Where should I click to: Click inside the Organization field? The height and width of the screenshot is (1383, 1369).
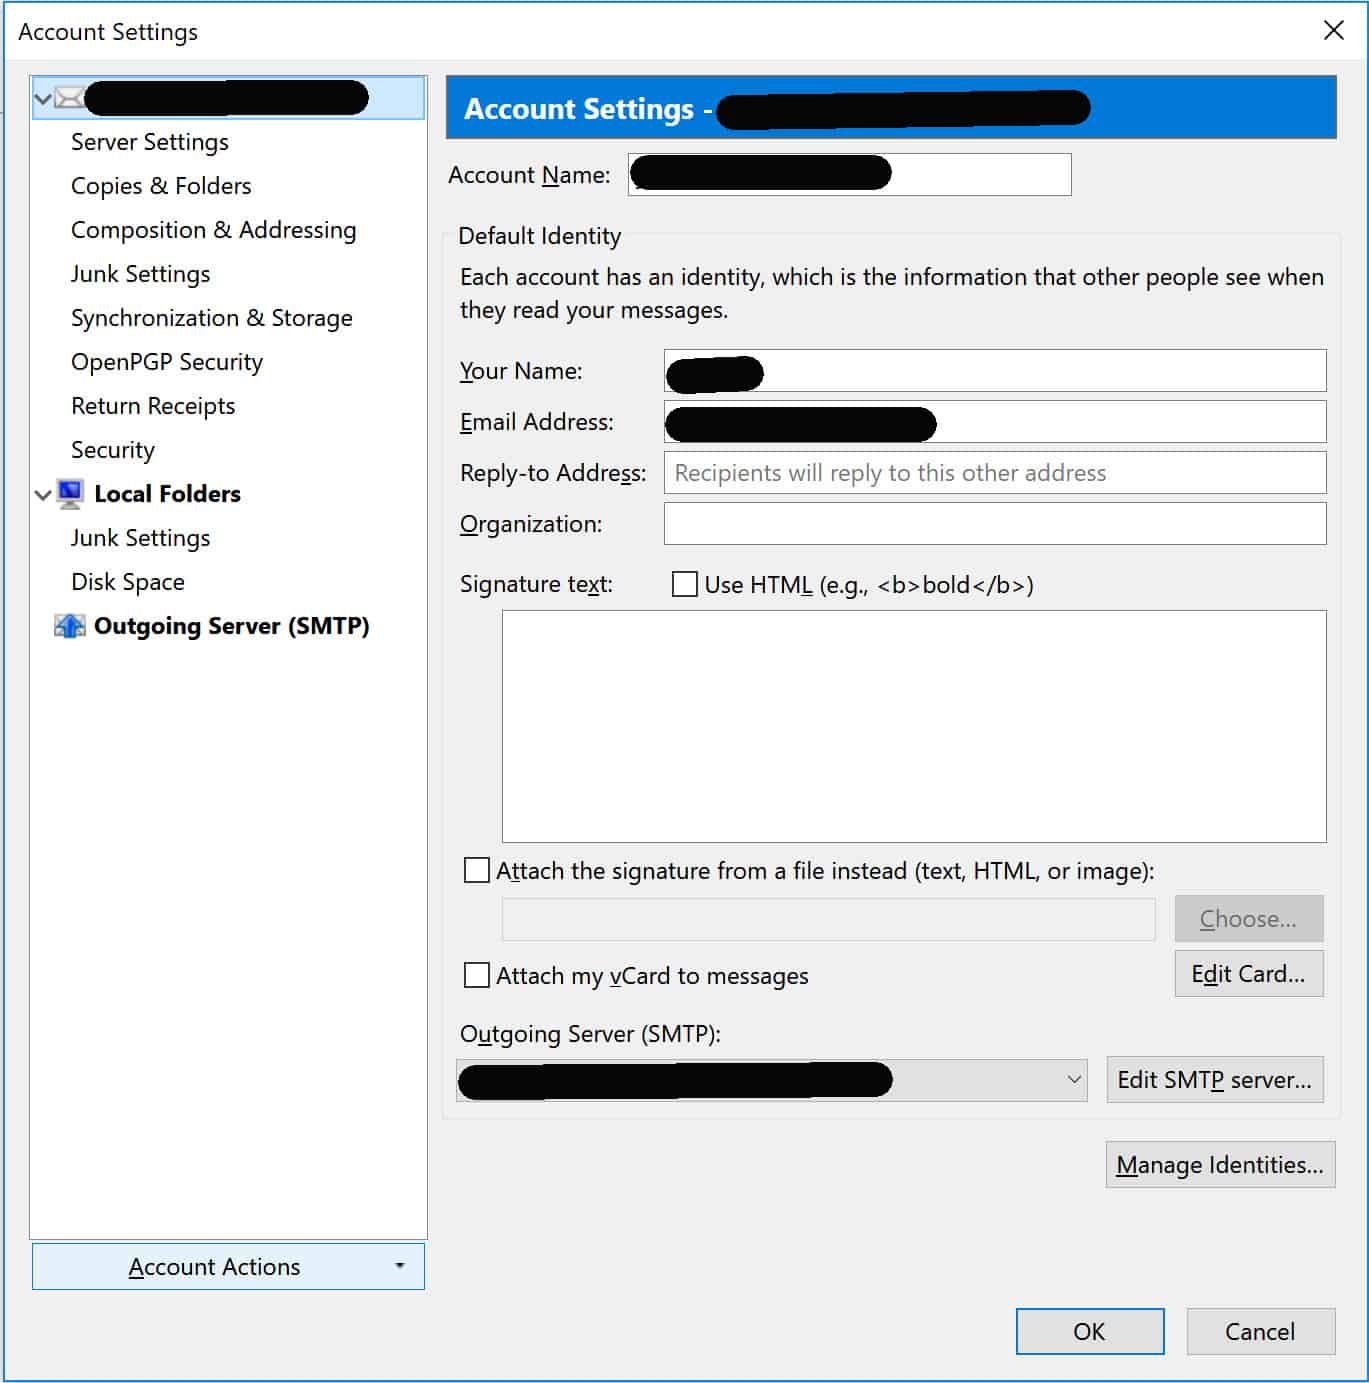tap(993, 523)
